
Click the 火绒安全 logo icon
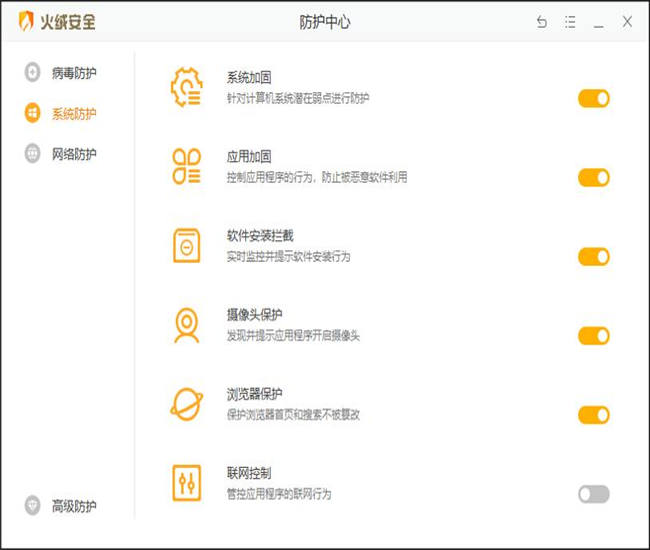(26, 22)
